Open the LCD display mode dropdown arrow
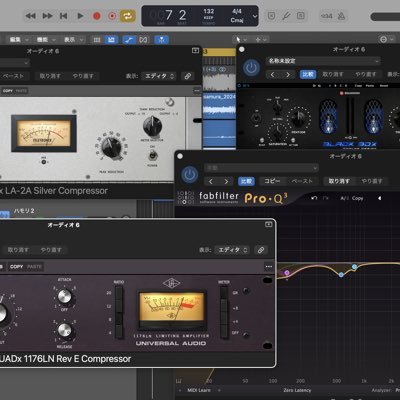 pos(255,16)
